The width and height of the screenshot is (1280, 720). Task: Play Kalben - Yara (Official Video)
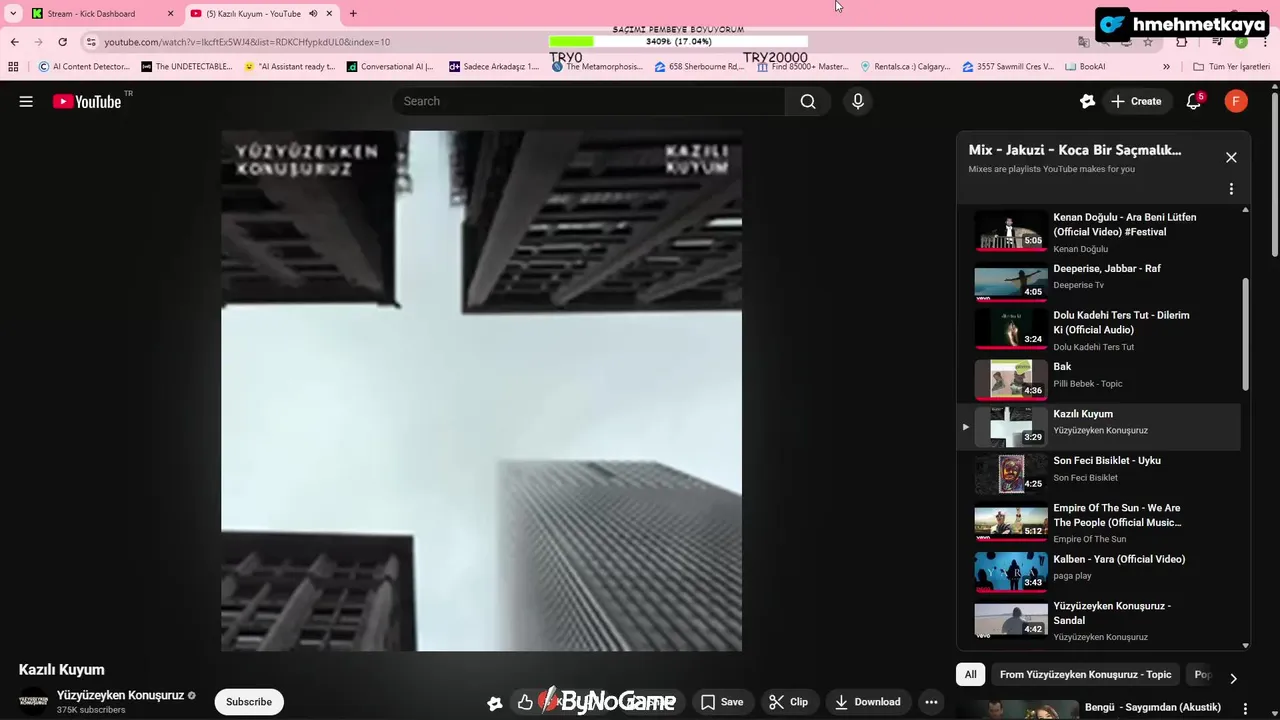1100,571
